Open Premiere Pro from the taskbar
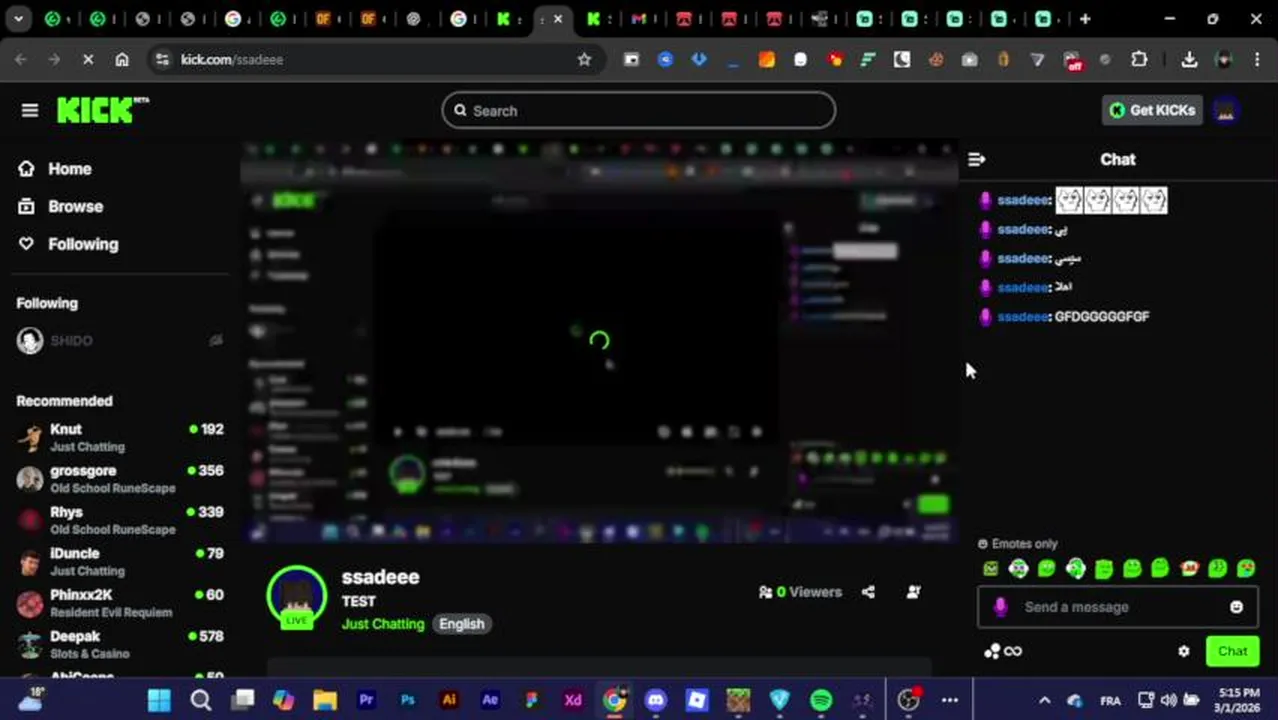 coord(366,700)
